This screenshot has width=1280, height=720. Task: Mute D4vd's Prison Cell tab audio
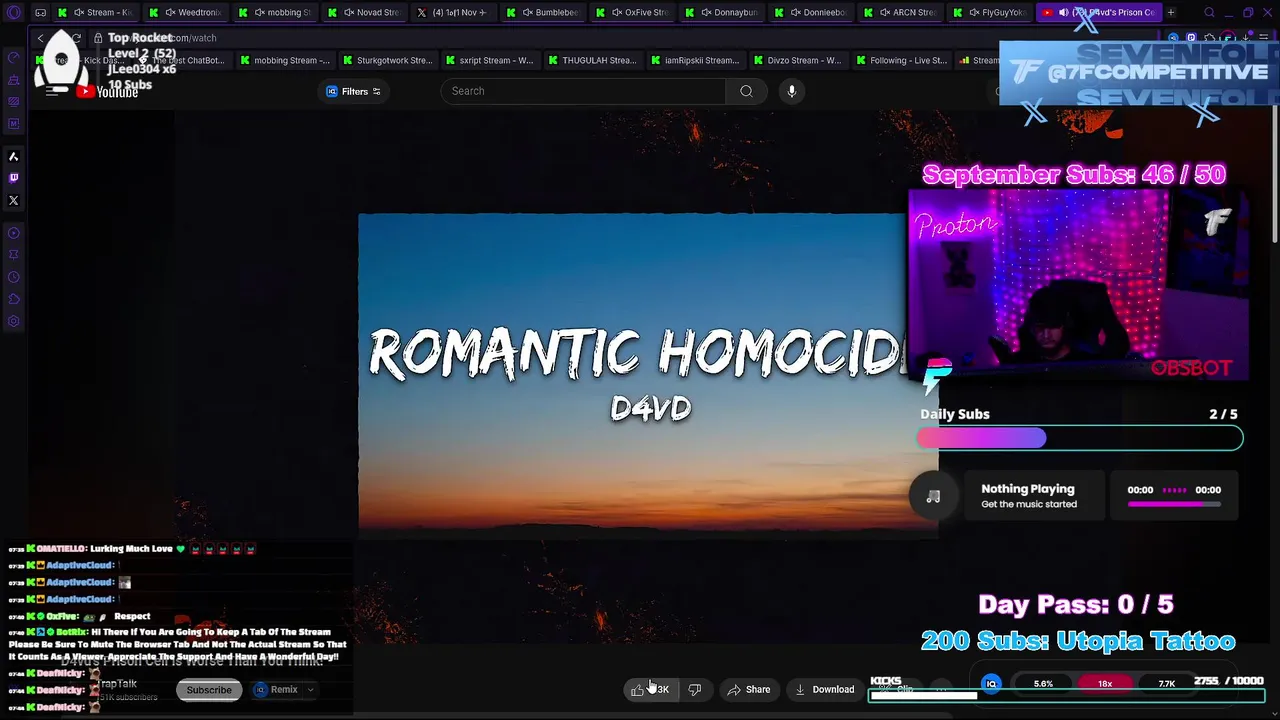point(1062,13)
